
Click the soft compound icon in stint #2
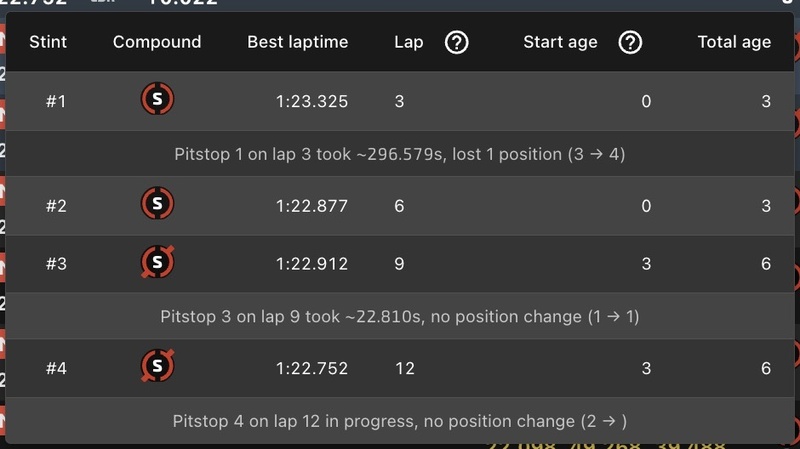[x=157, y=205]
